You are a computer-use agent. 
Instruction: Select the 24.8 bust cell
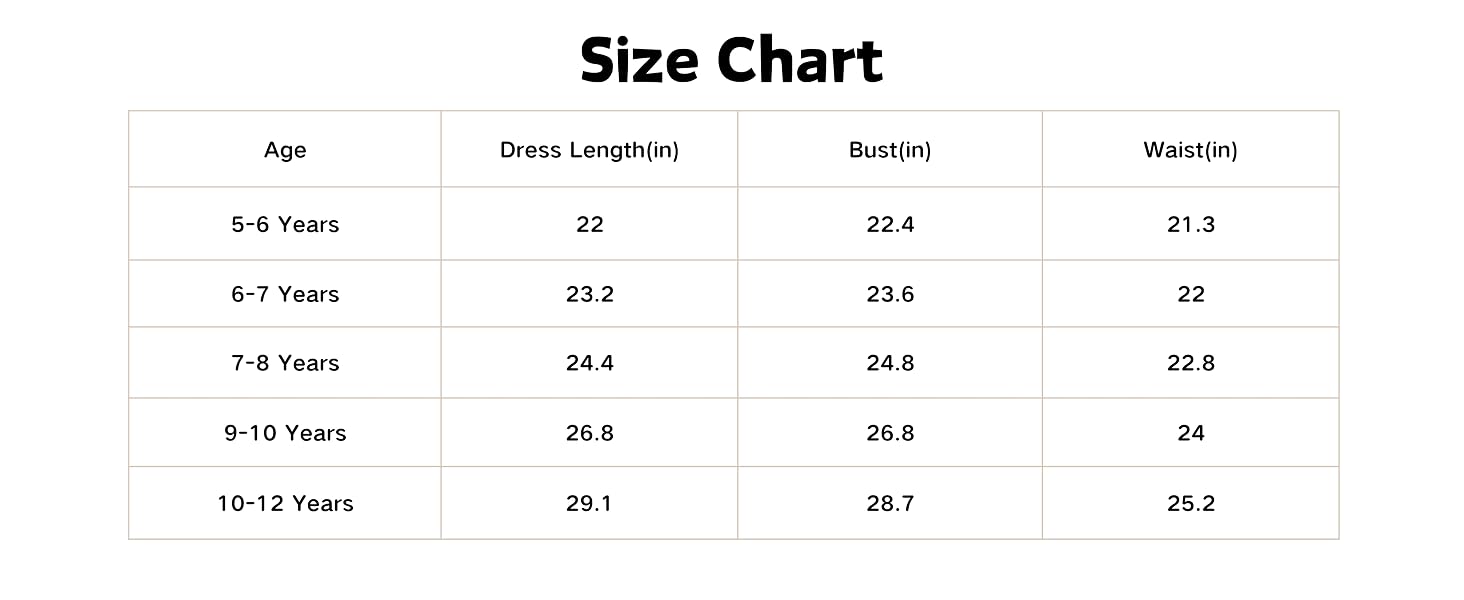tap(890, 363)
